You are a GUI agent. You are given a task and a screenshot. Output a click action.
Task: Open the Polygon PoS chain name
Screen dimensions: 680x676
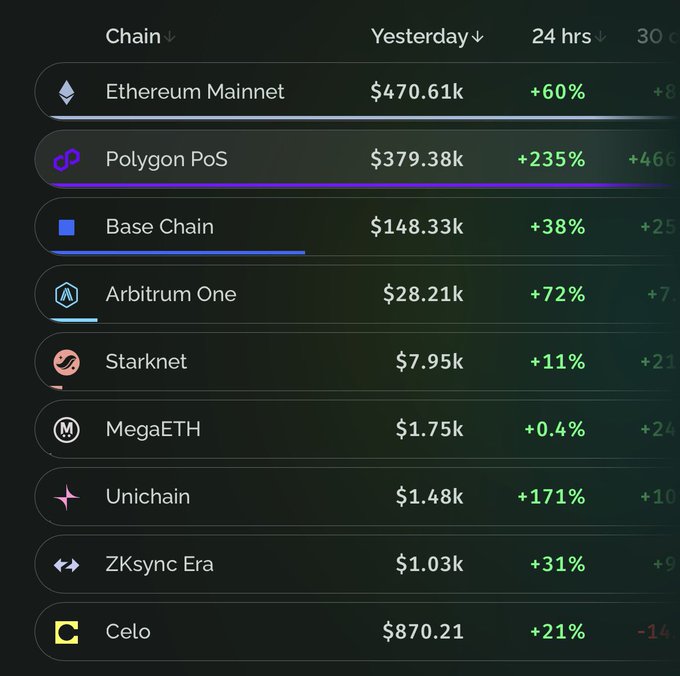tap(166, 159)
